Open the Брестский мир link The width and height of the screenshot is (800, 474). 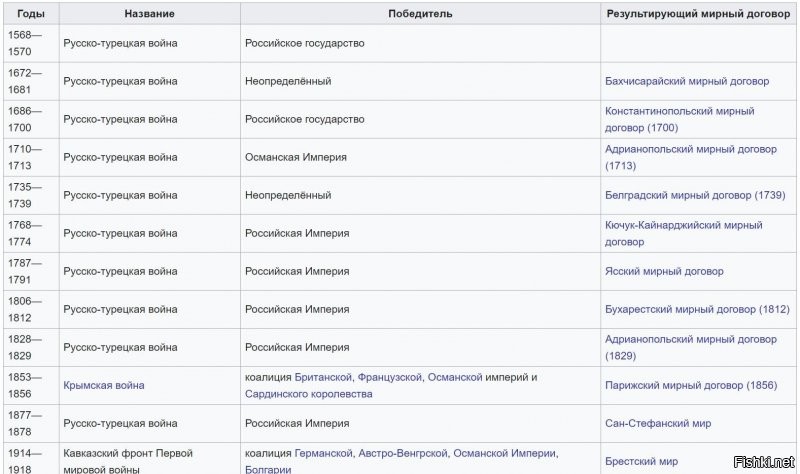click(x=641, y=461)
